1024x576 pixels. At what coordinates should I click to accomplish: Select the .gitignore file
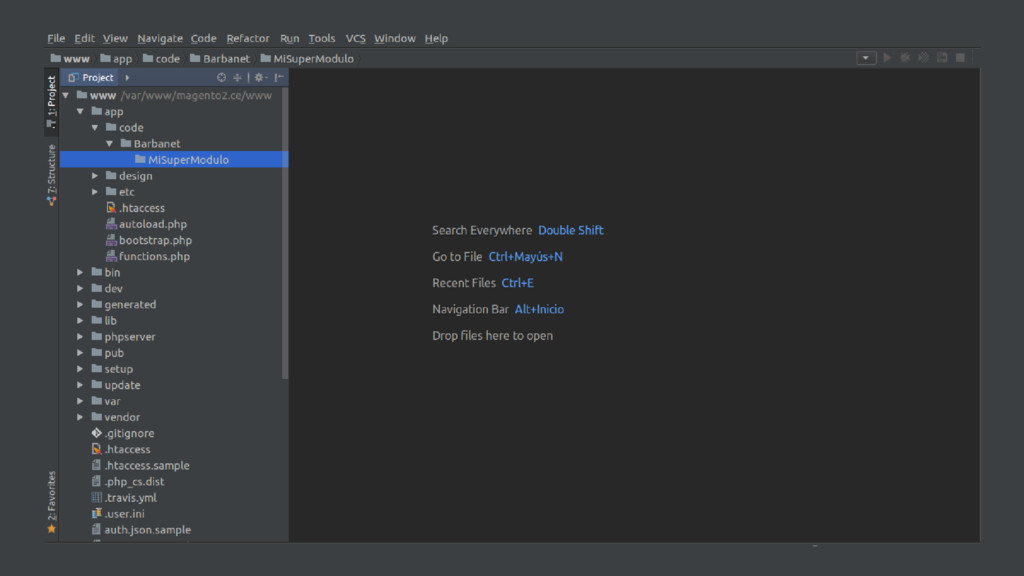[x=123, y=433]
